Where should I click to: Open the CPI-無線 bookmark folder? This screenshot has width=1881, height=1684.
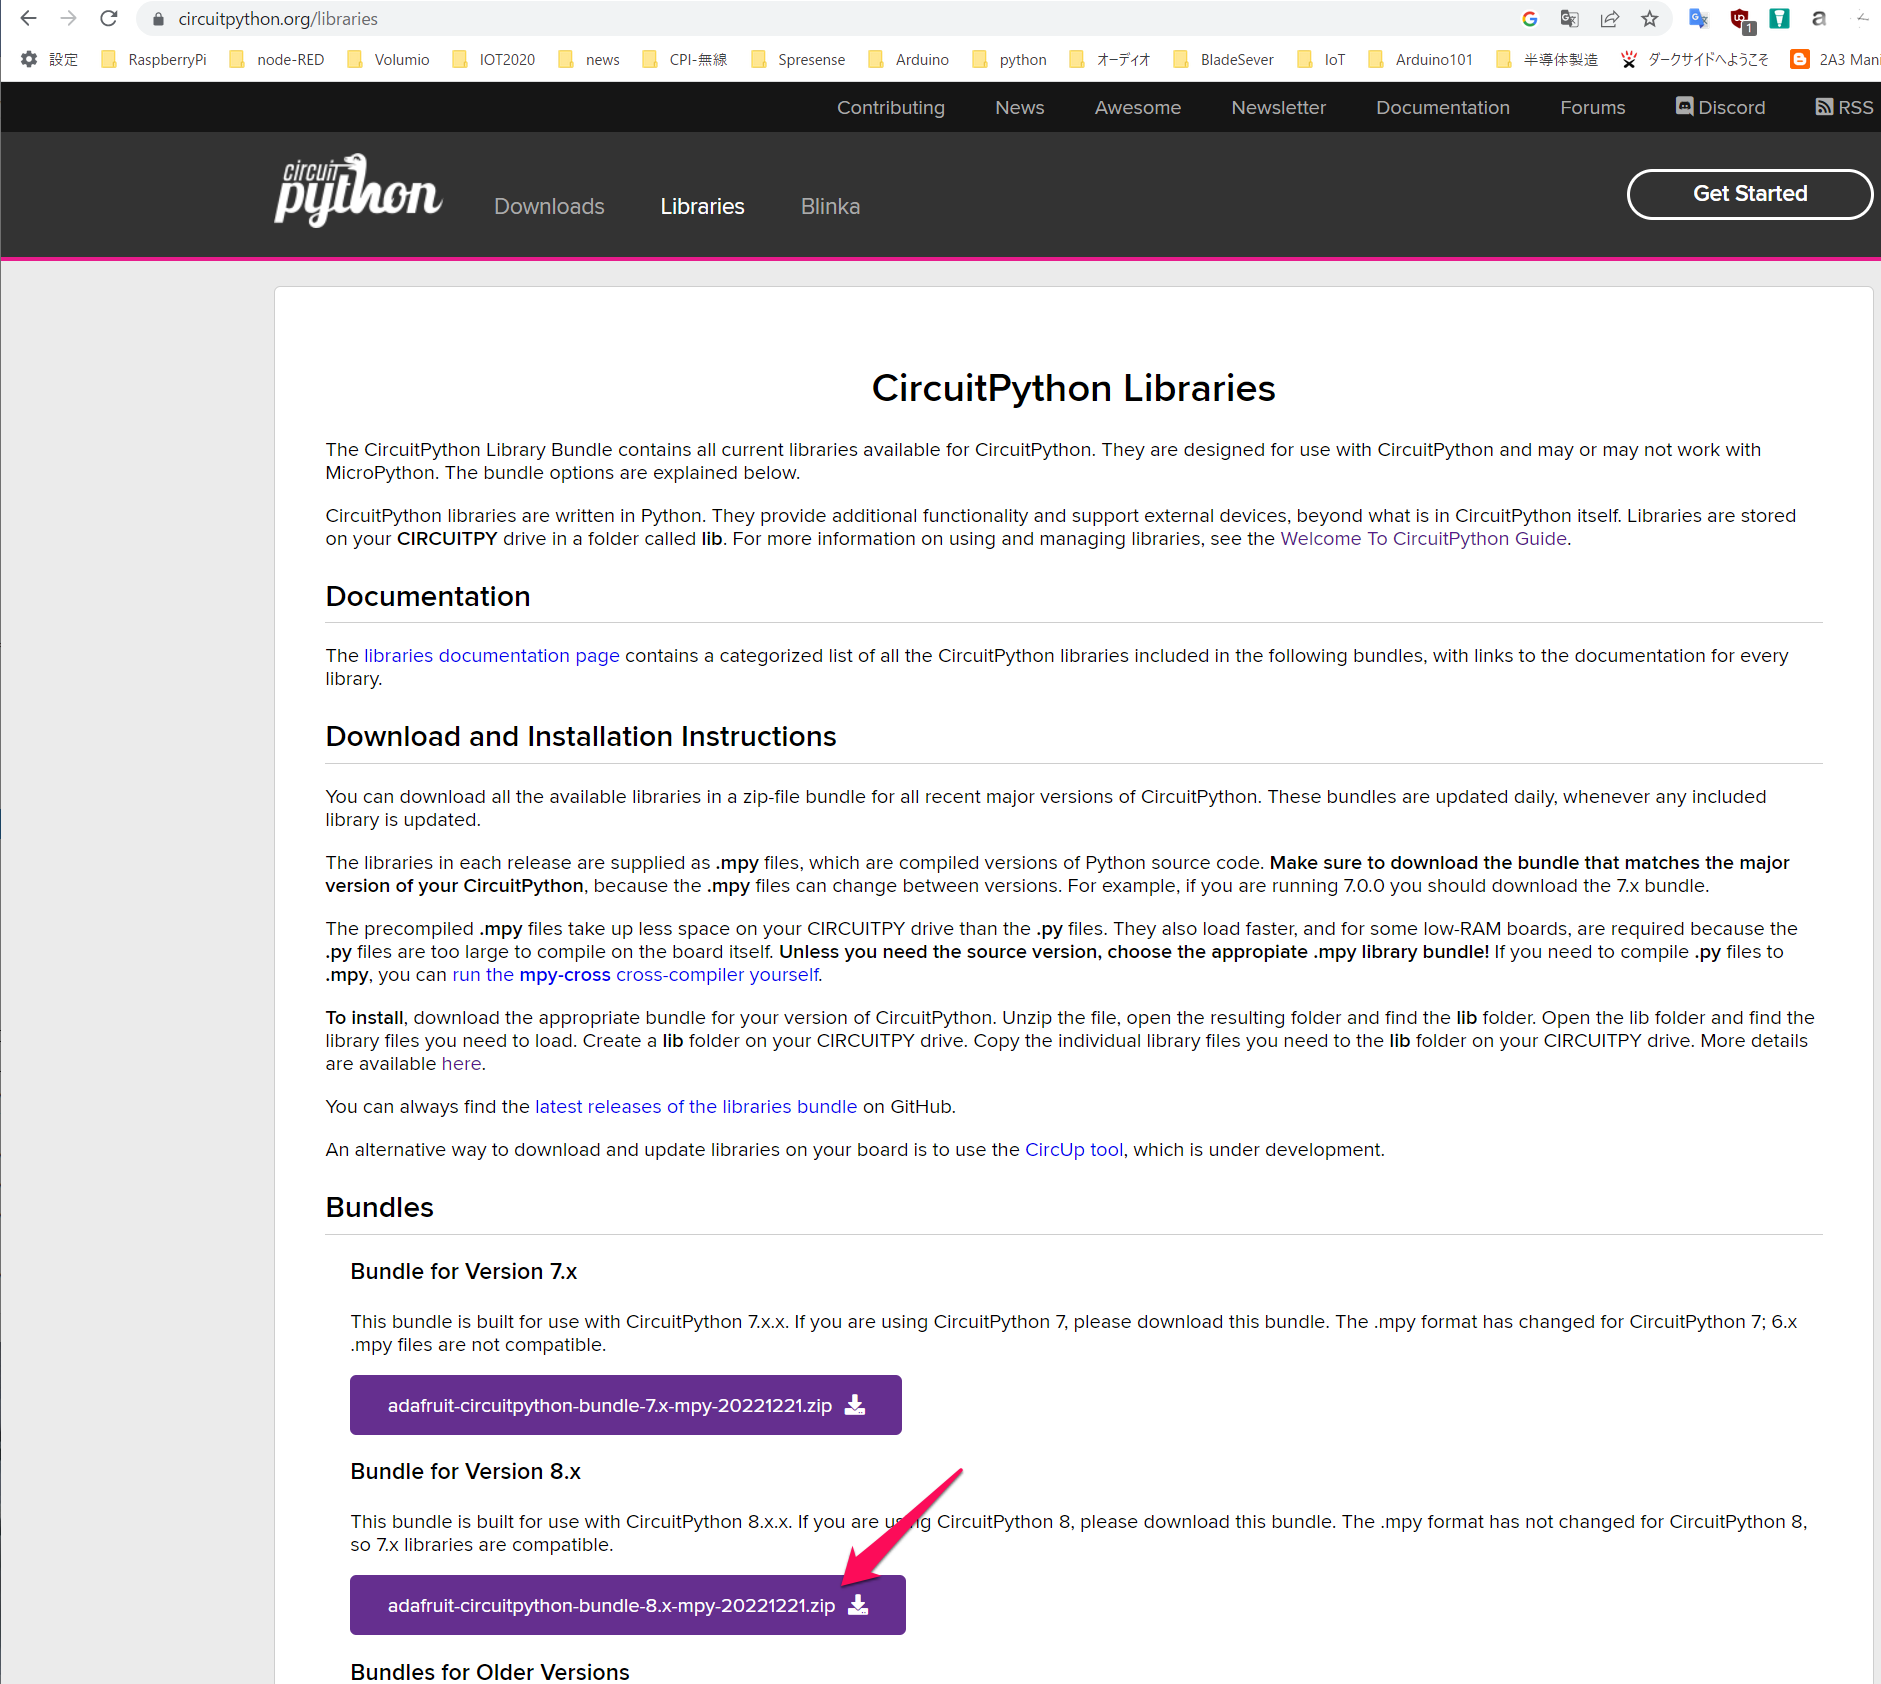[685, 60]
